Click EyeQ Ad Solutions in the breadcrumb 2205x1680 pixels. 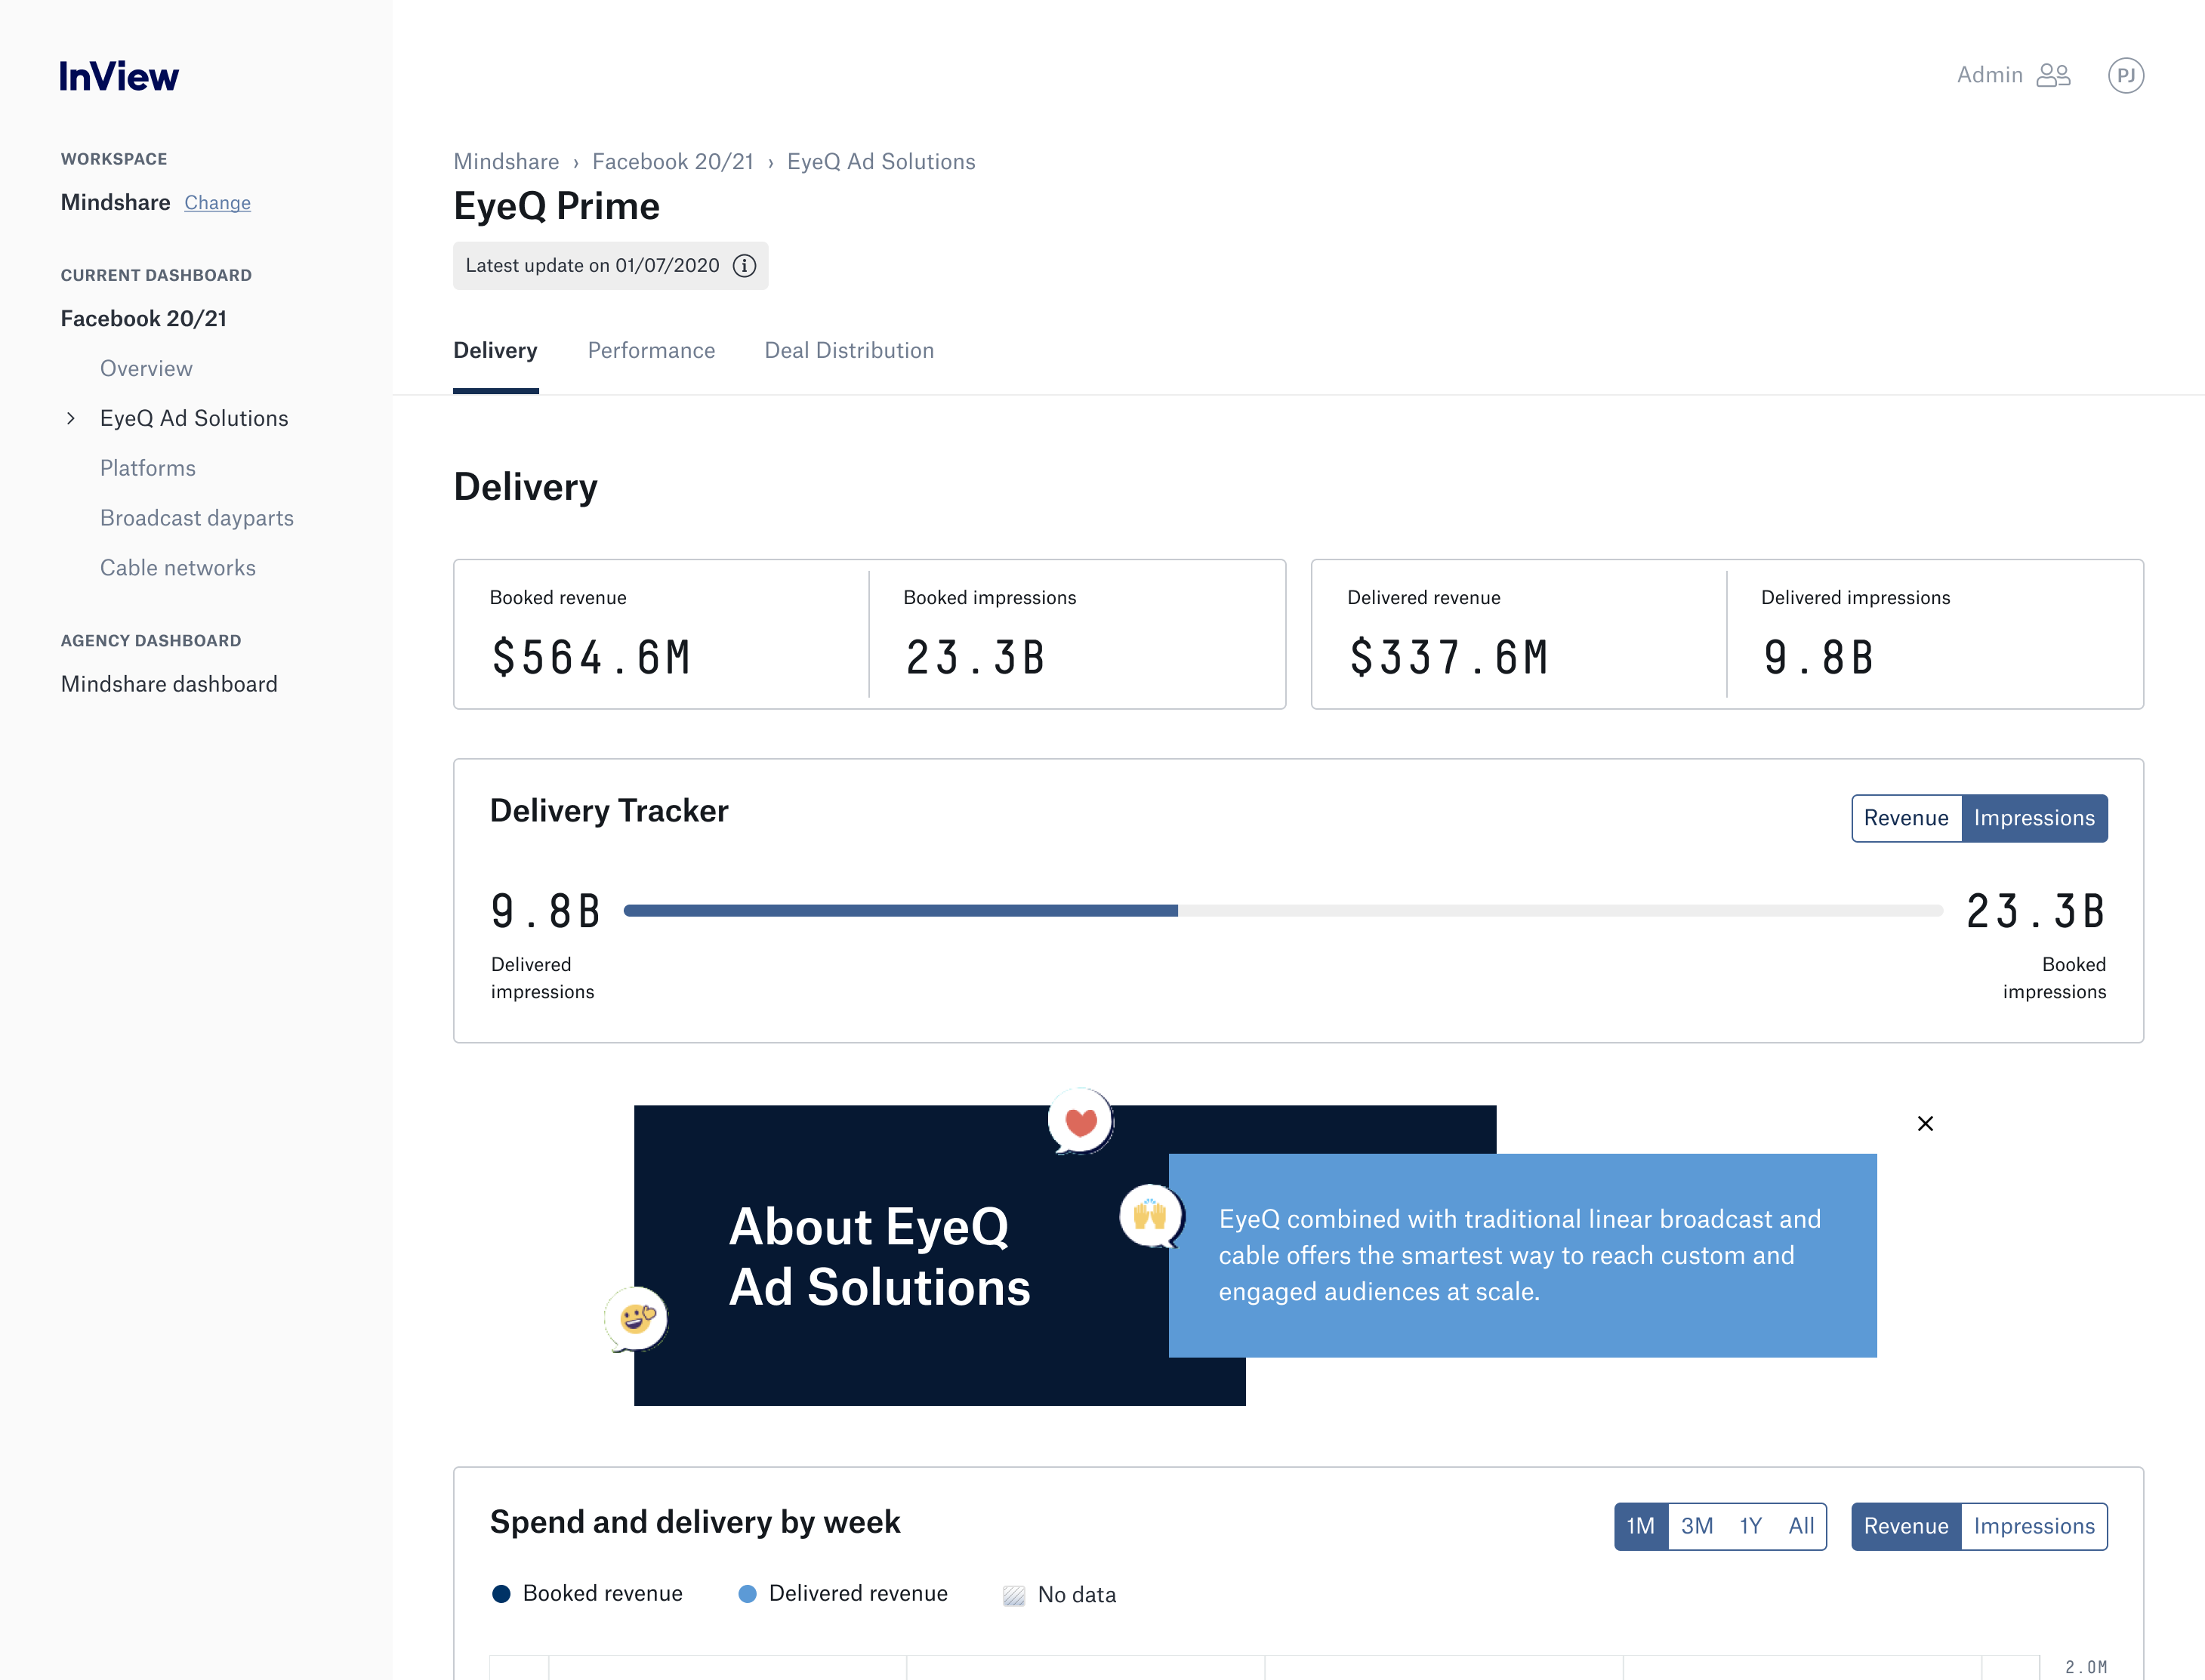point(881,162)
